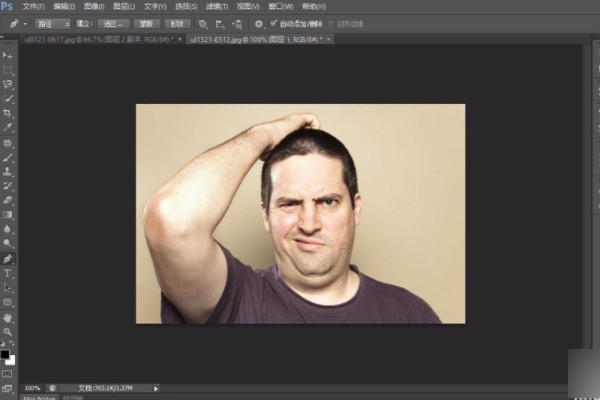Toggle Quick Mask mode

click(x=7, y=374)
